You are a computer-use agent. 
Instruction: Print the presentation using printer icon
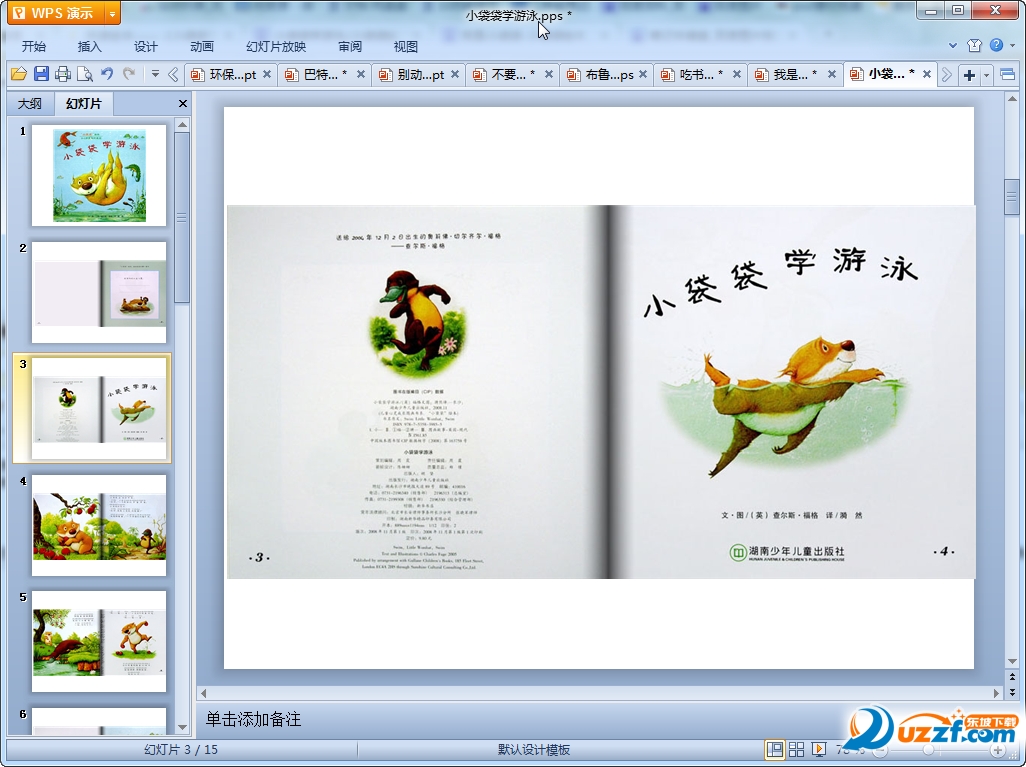point(63,74)
